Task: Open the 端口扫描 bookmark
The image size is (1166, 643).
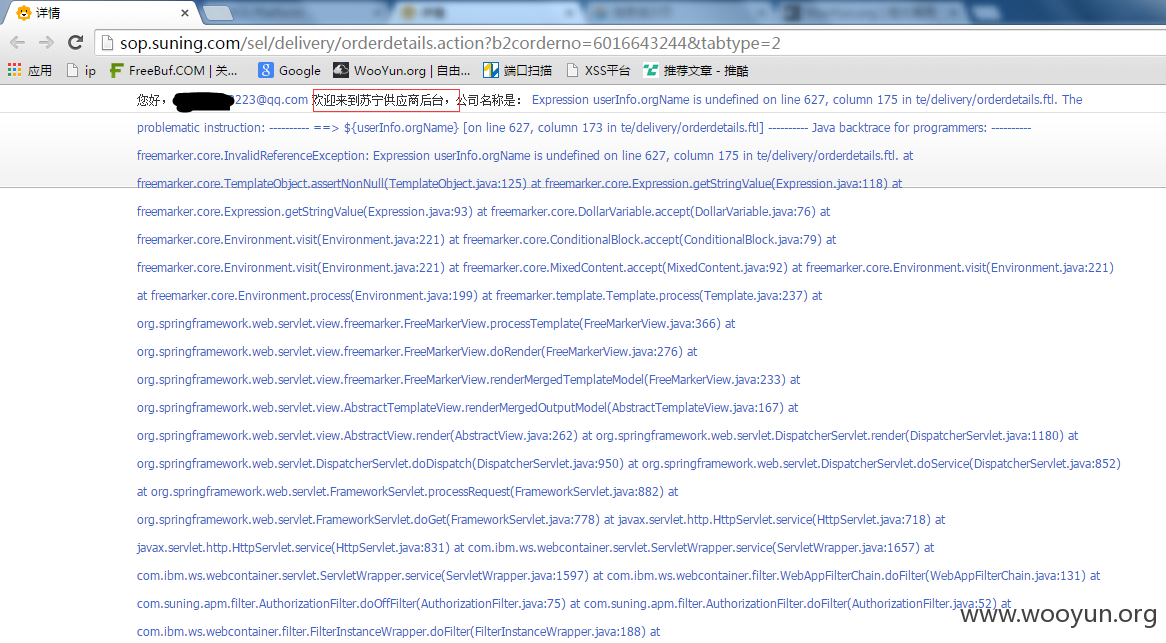Action: pos(518,71)
